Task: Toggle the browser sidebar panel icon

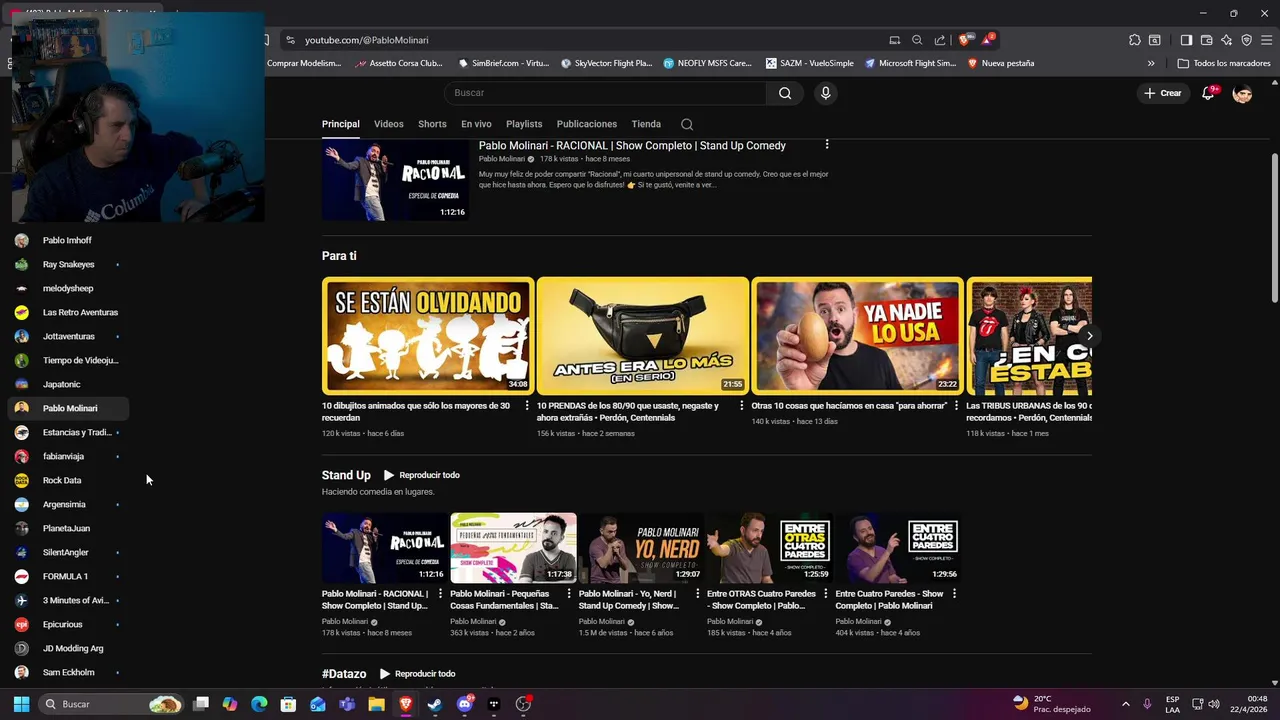Action: pyautogui.click(x=1186, y=40)
